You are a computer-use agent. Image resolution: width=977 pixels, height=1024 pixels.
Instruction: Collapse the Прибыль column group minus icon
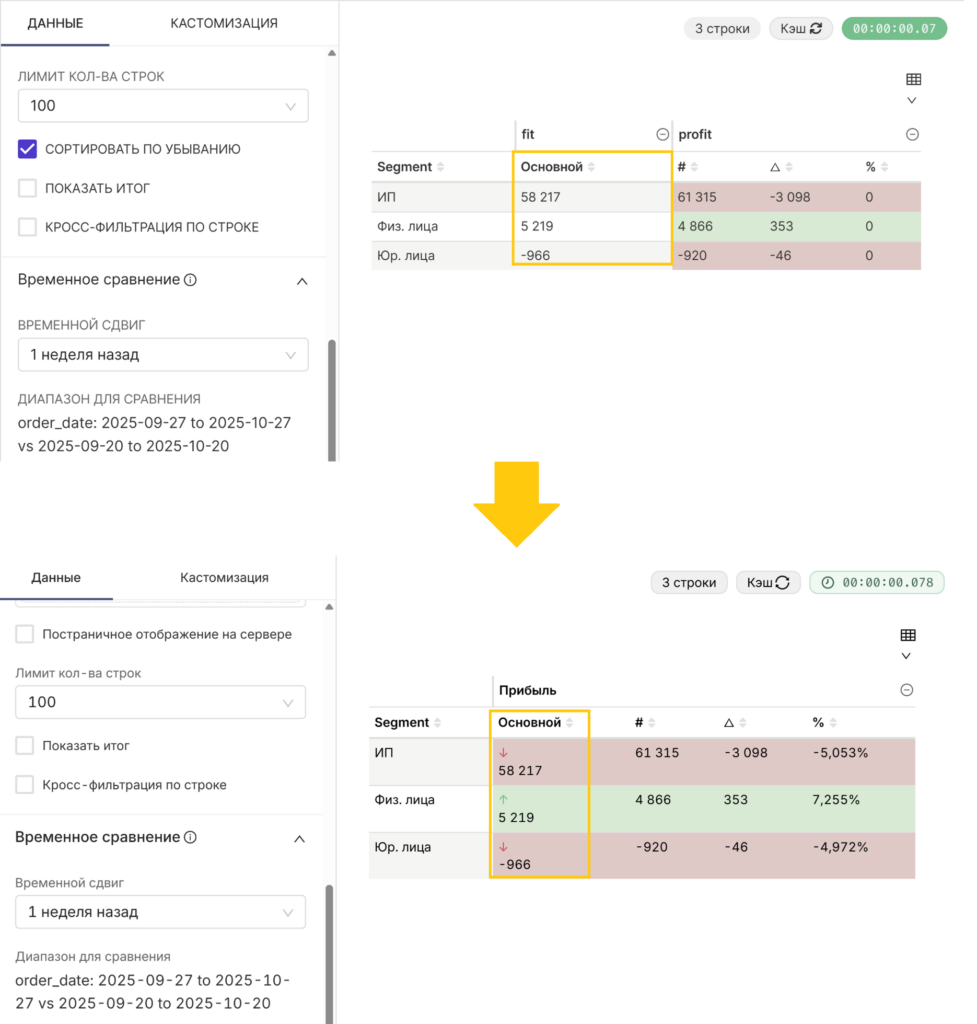tap(906, 690)
